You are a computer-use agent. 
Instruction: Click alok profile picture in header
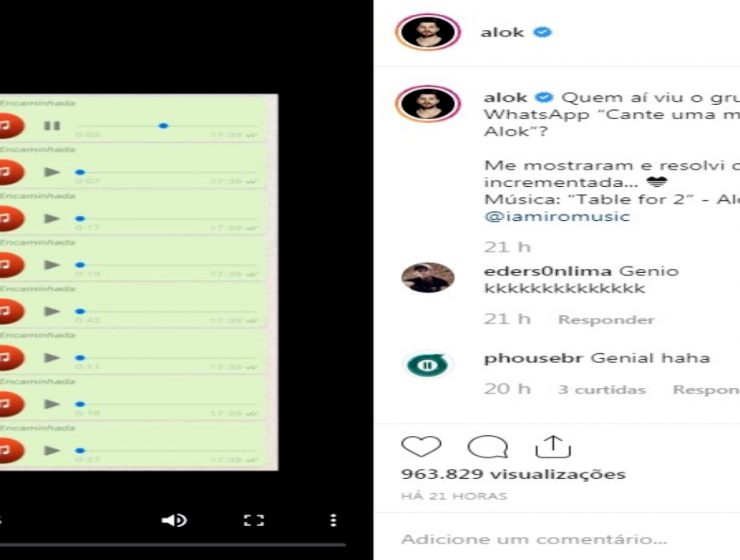[427, 32]
